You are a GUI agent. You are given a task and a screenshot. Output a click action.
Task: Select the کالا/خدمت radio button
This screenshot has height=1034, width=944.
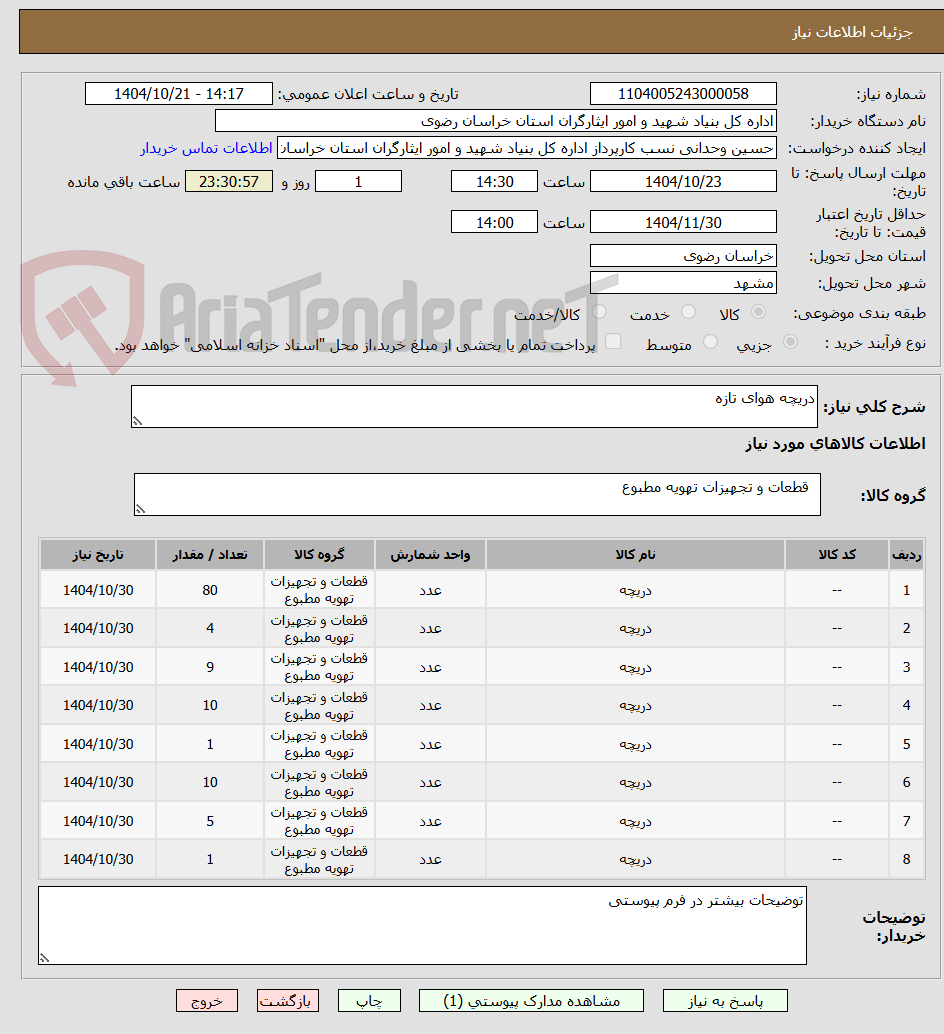pos(599,312)
